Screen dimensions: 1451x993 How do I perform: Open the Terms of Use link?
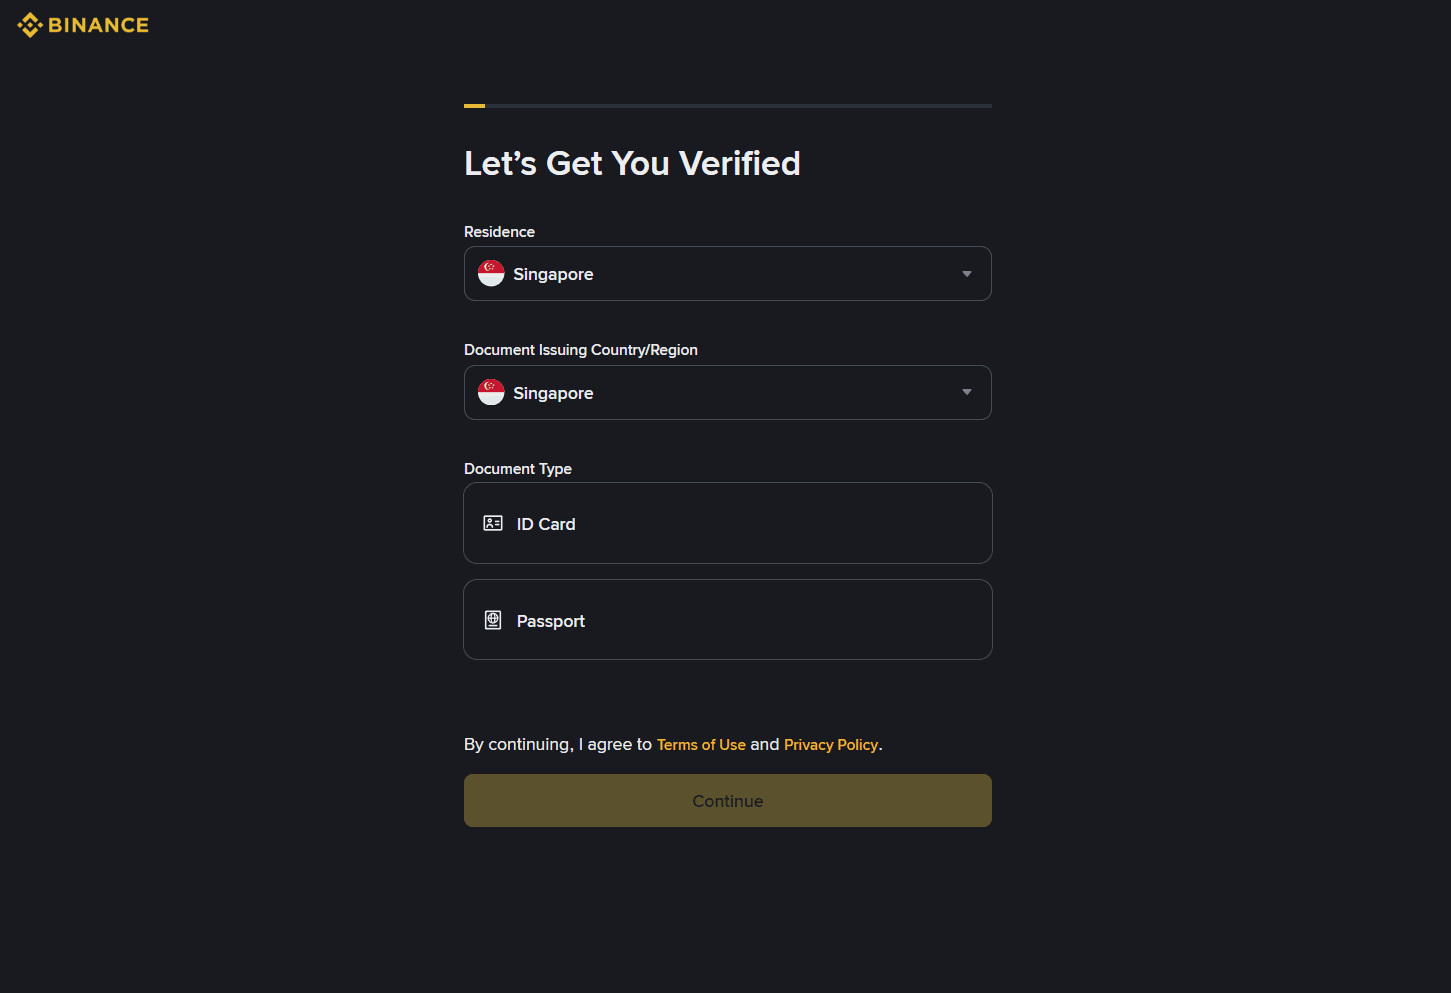pos(701,745)
